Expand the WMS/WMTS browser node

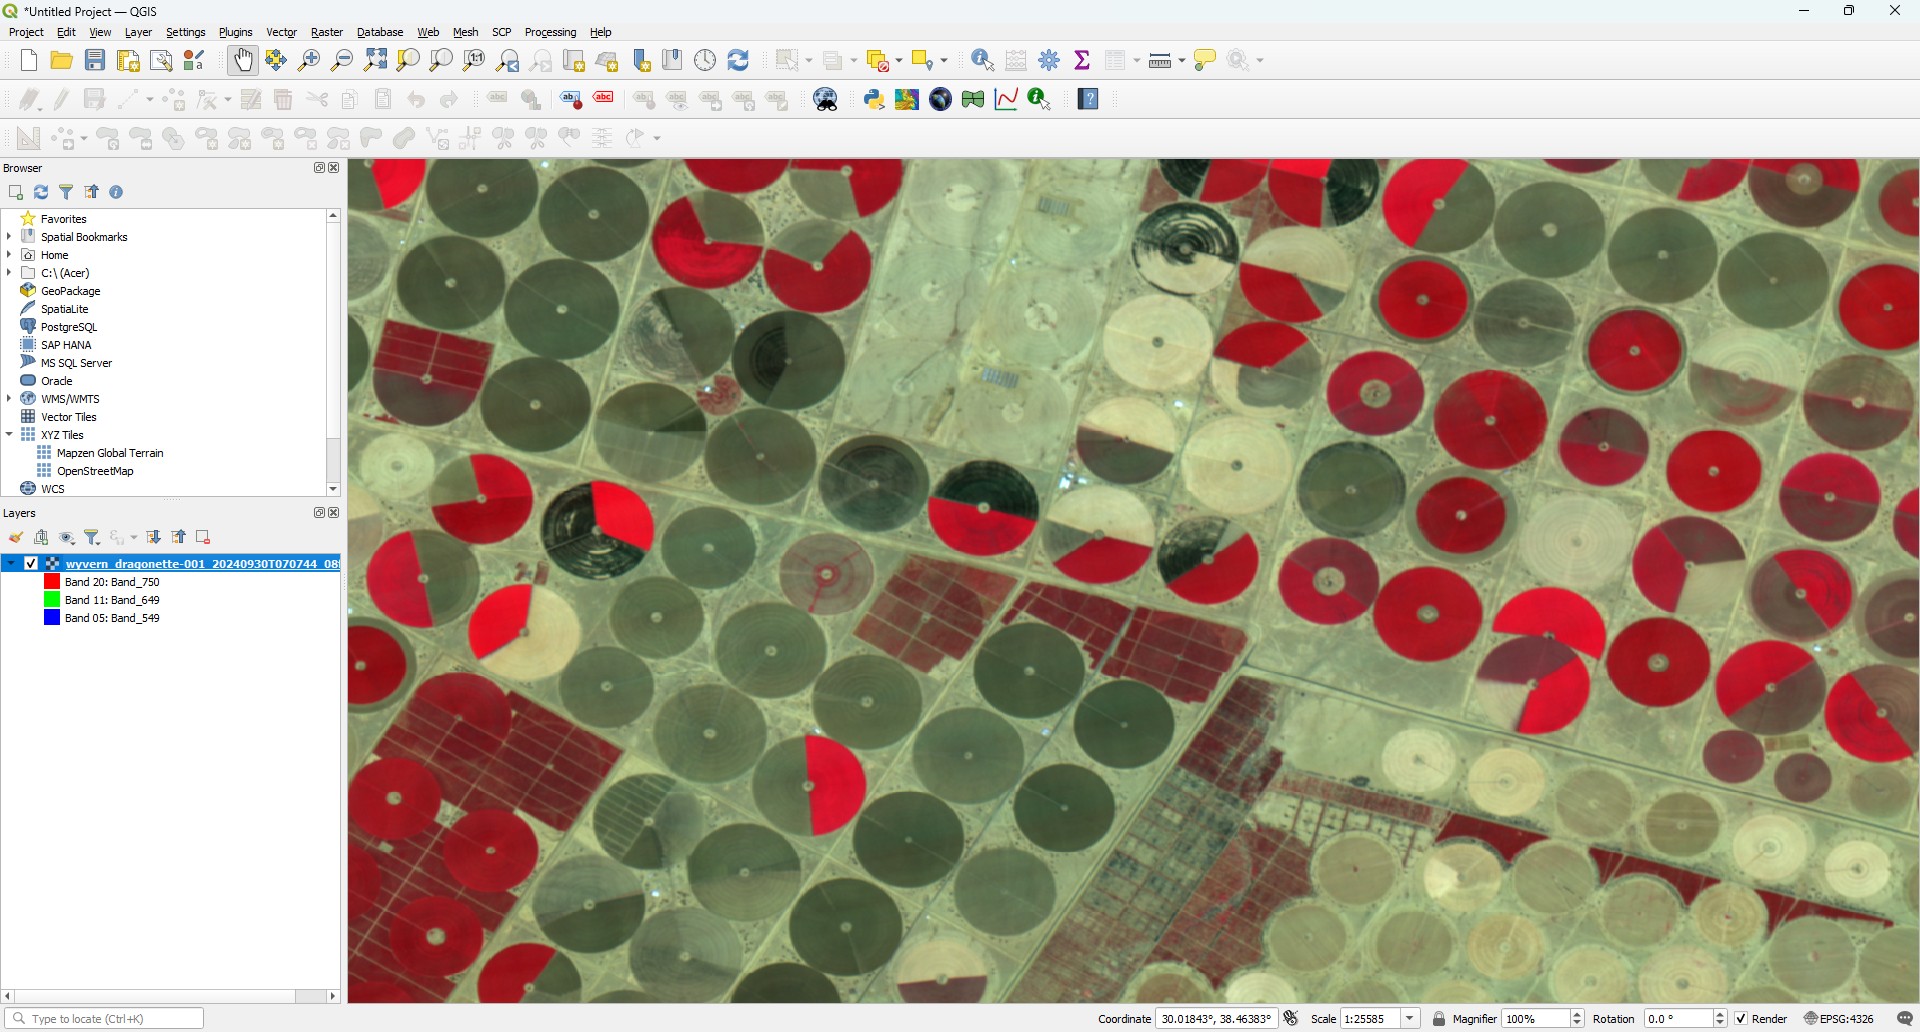coord(9,399)
